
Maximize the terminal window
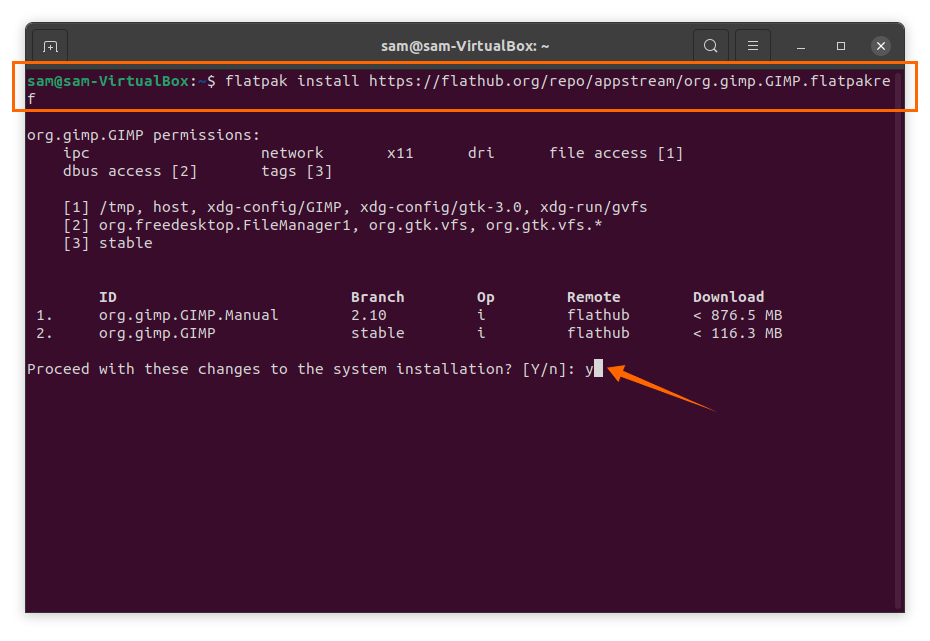tap(840, 46)
